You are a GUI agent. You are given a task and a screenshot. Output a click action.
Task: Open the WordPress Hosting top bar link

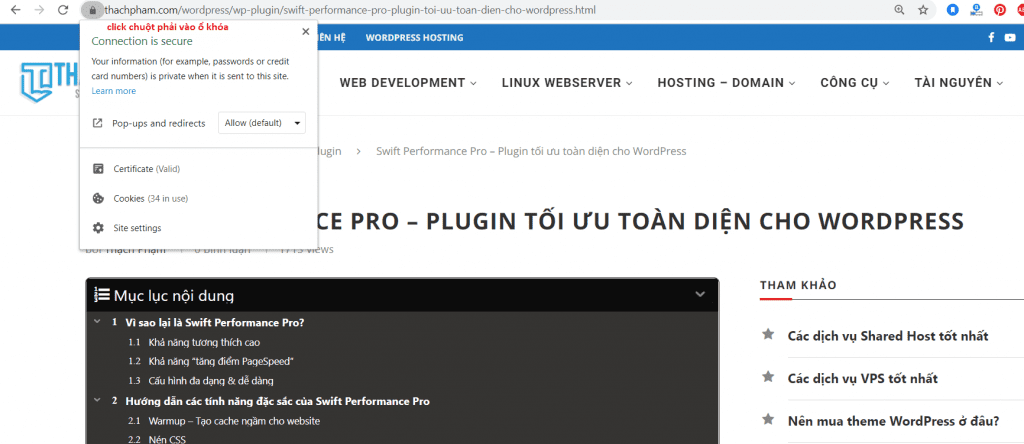click(414, 38)
